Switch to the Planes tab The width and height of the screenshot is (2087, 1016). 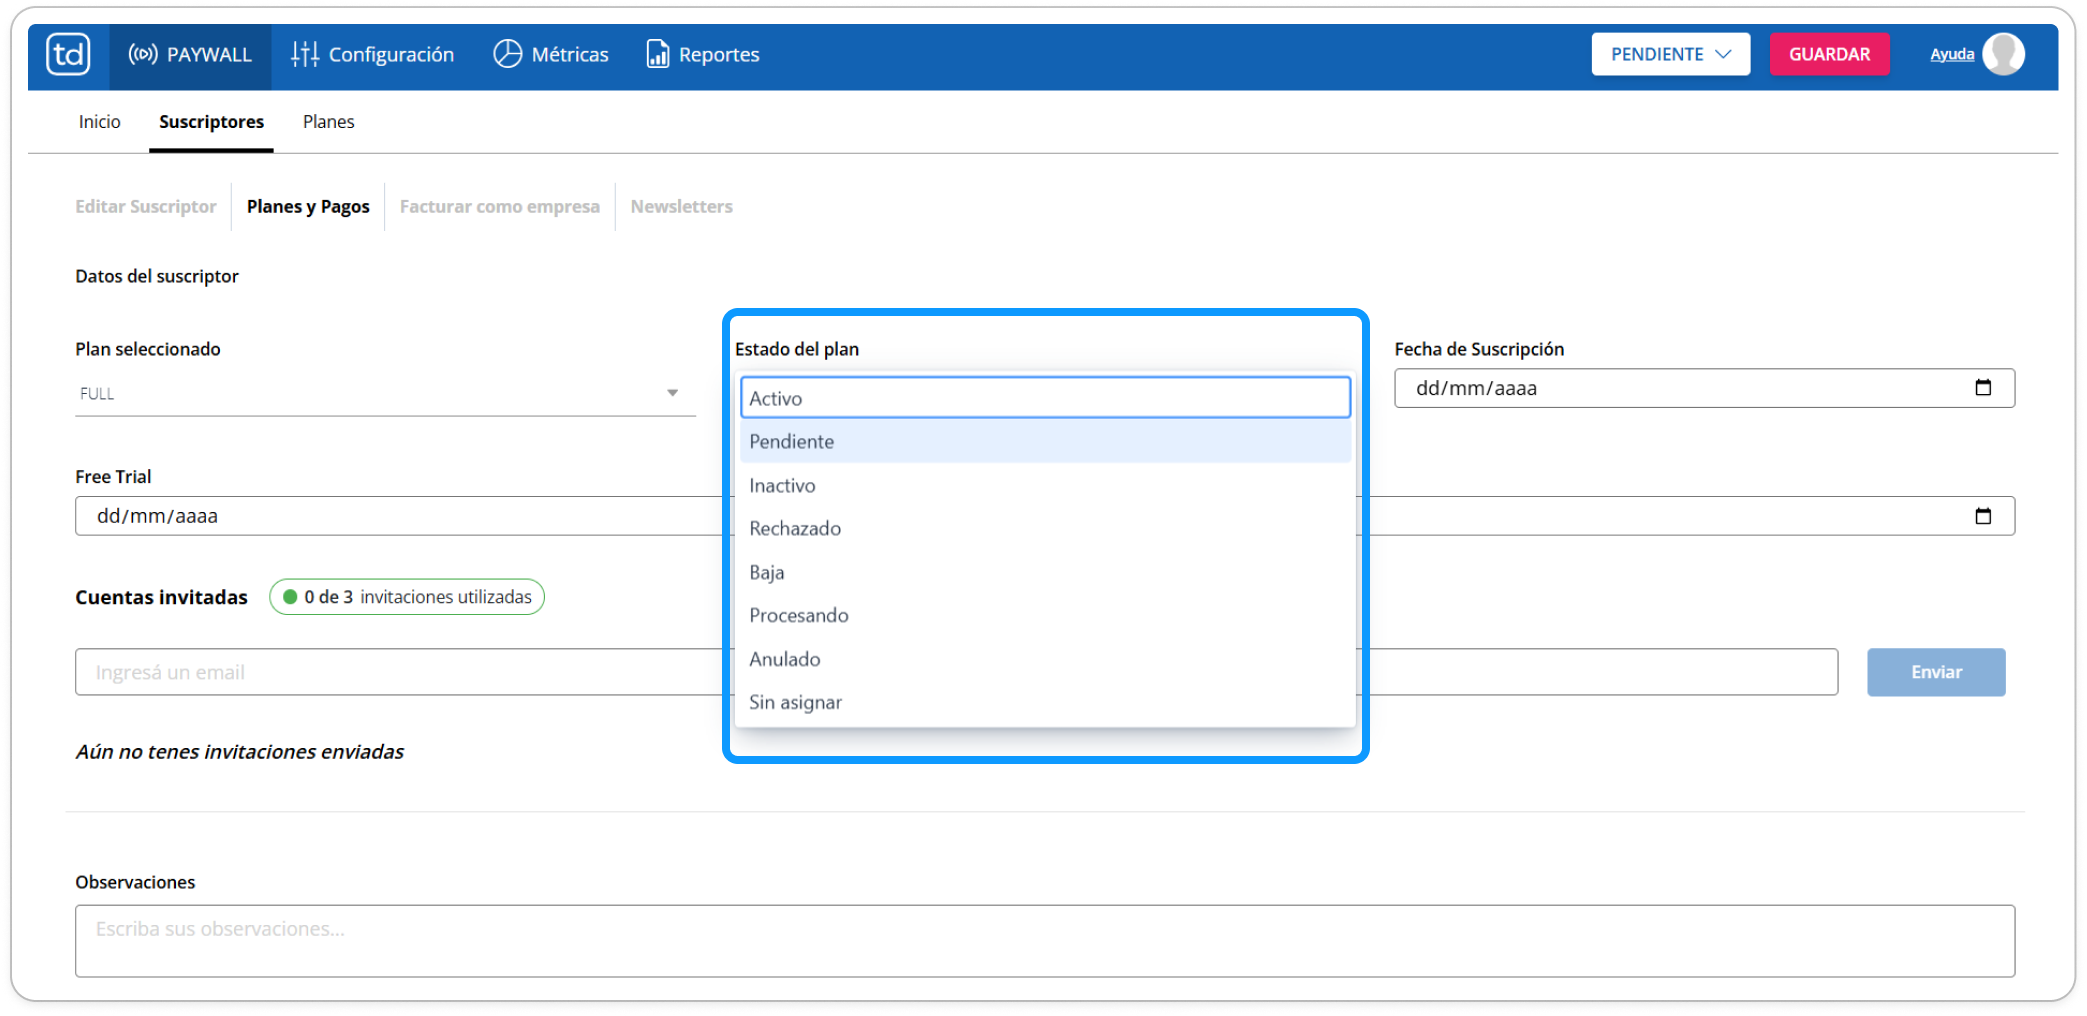point(328,121)
